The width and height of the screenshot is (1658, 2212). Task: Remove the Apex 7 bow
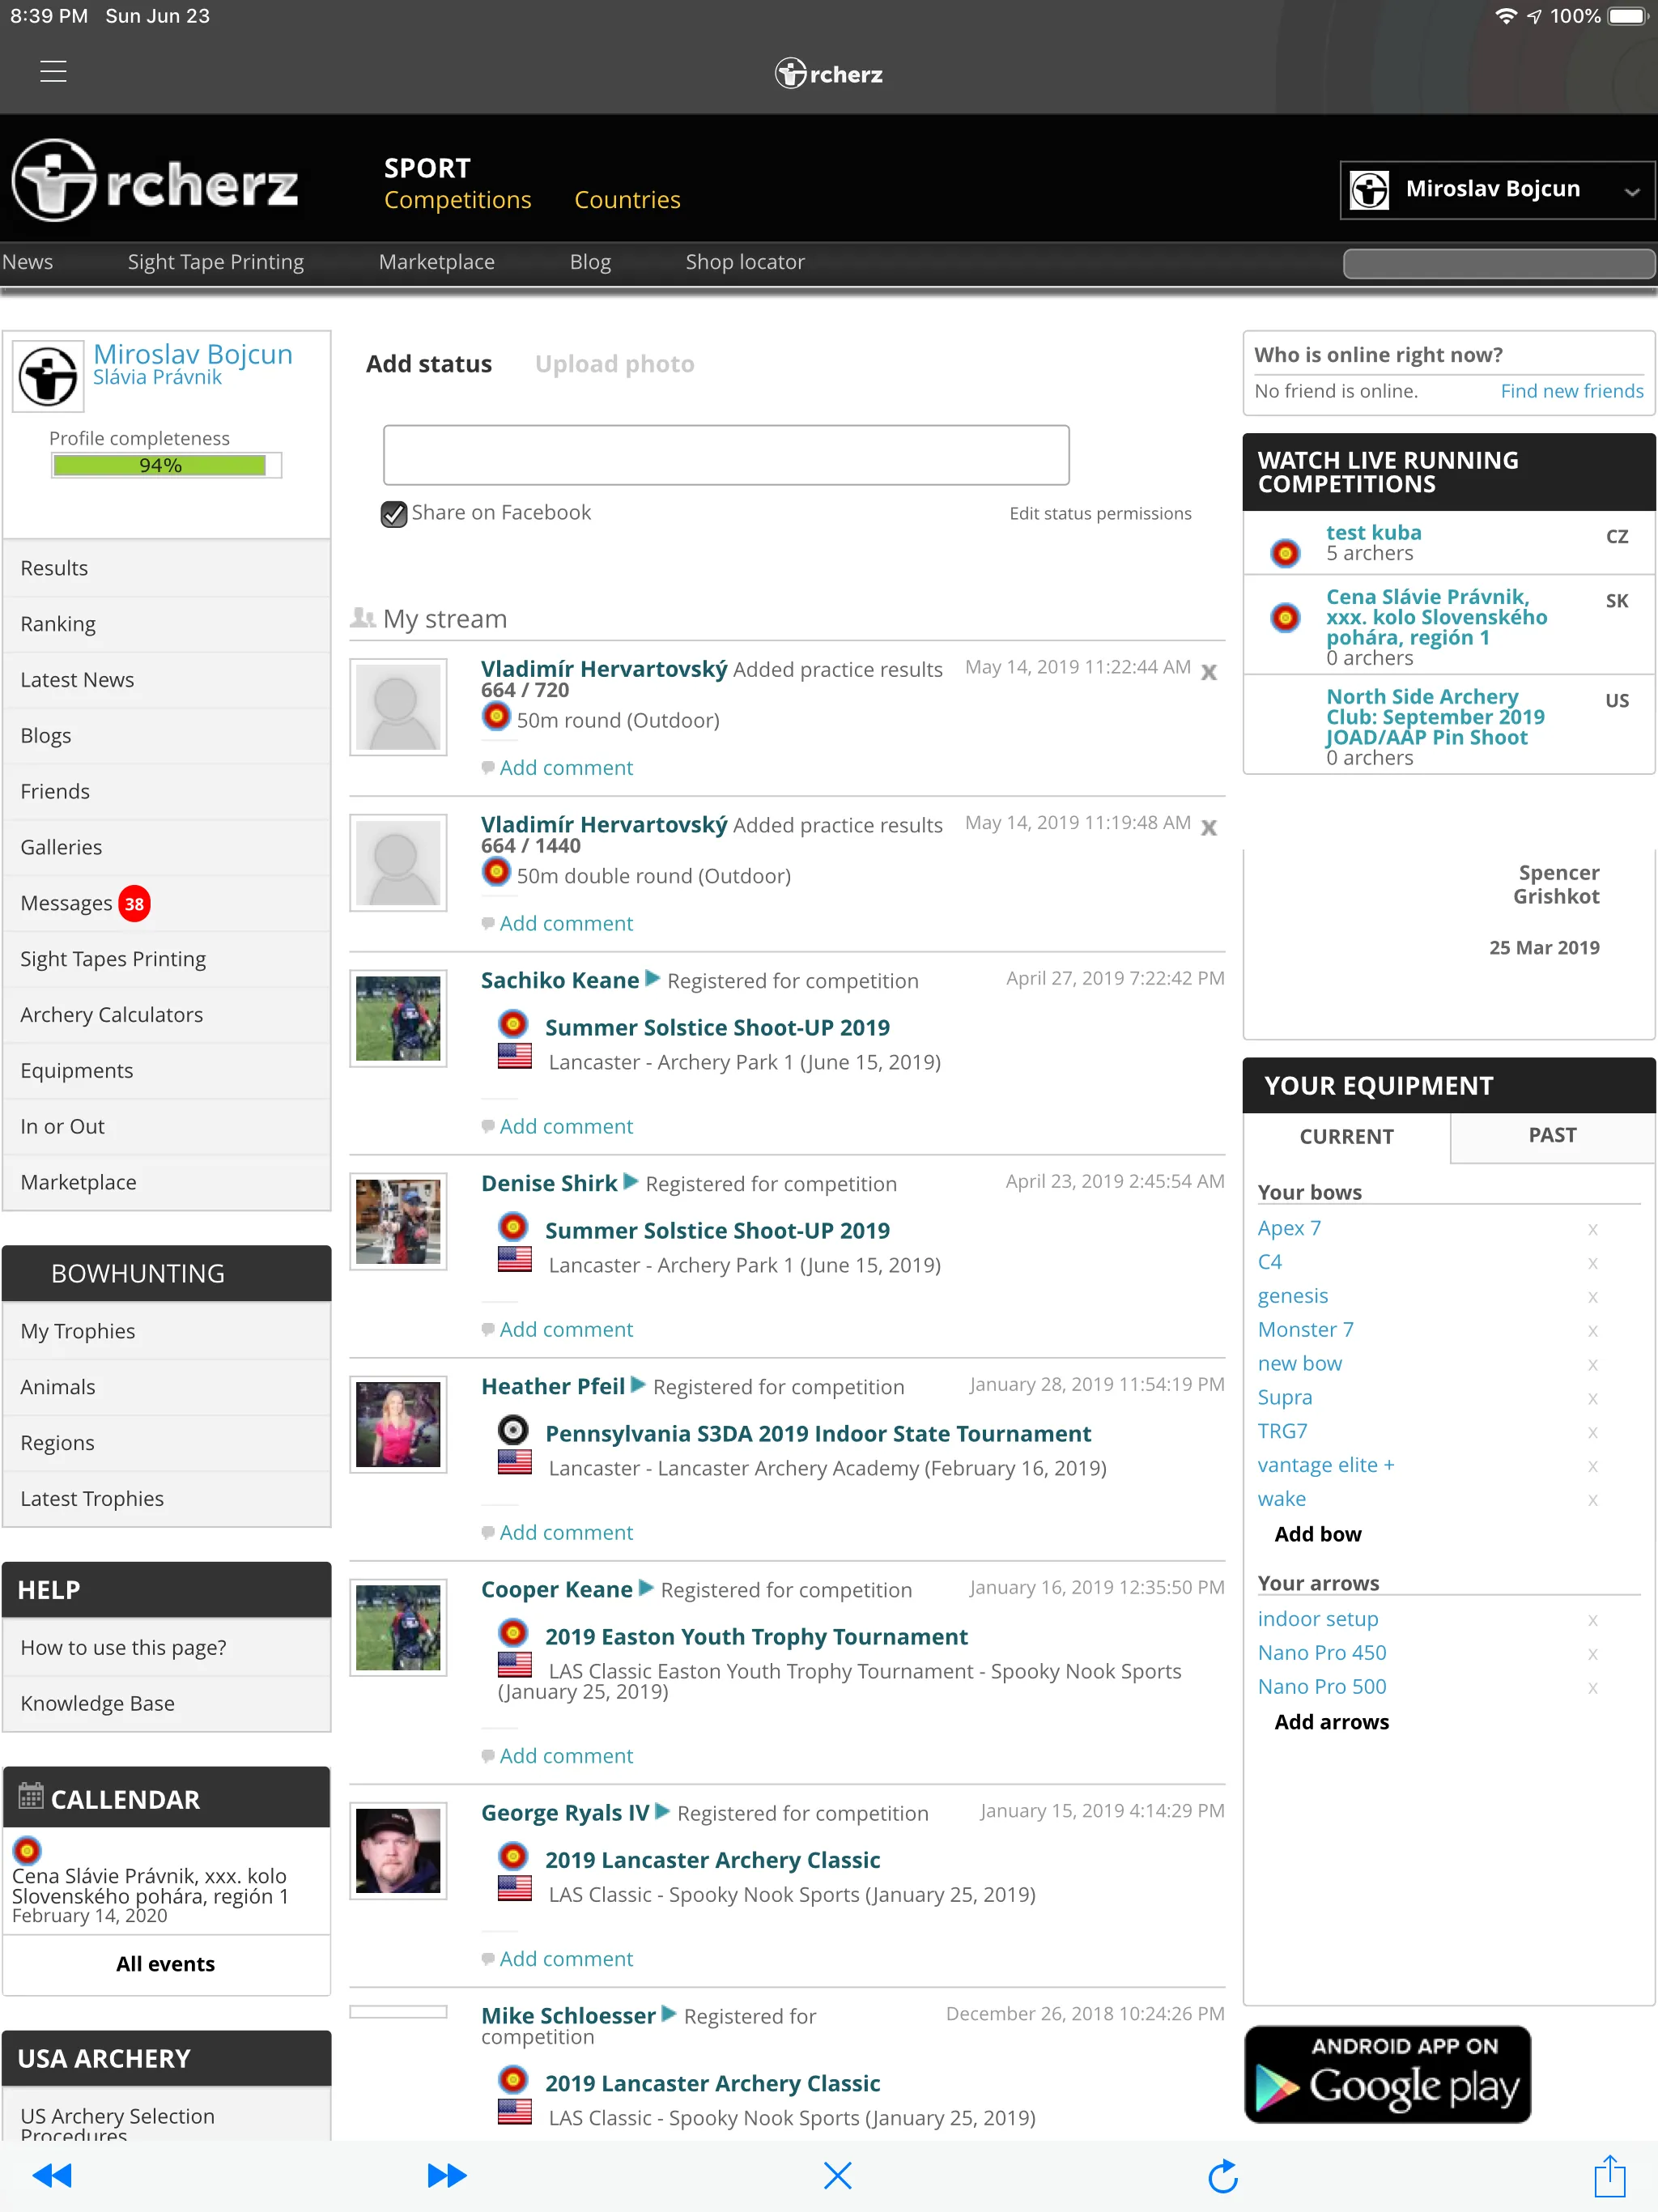(1593, 1229)
